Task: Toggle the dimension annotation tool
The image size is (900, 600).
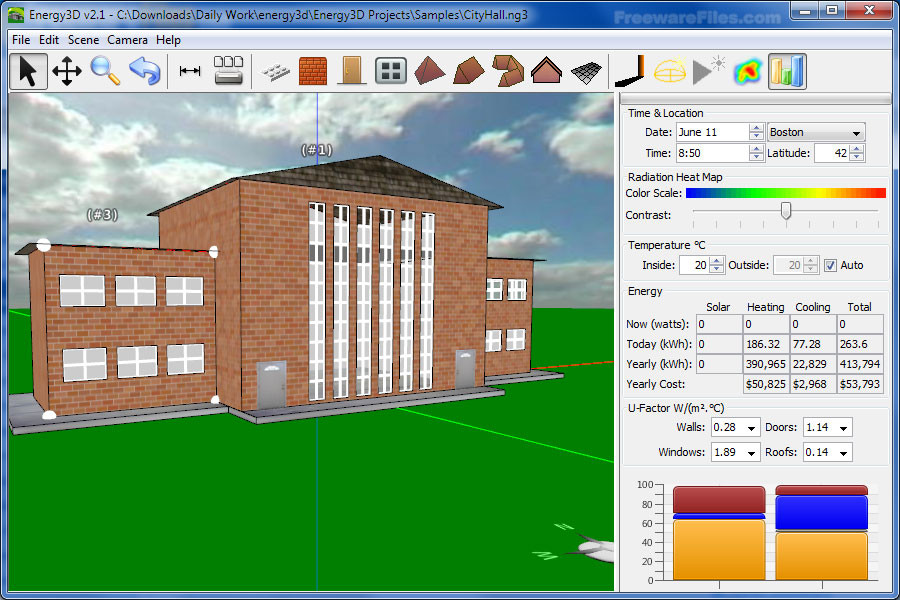Action: [x=190, y=71]
